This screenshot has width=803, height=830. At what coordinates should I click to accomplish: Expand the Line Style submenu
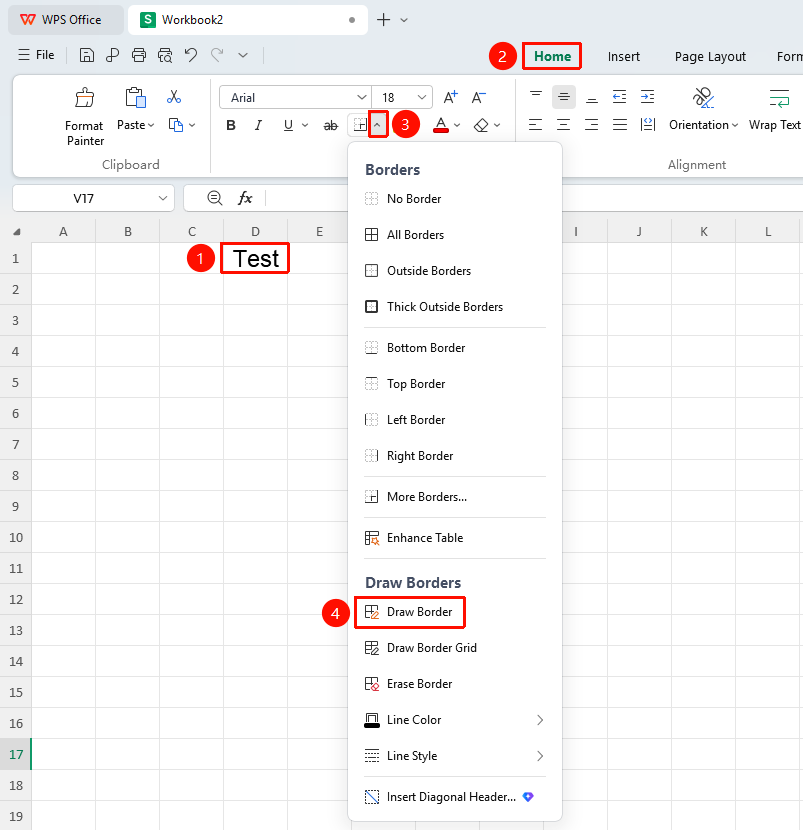pyautogui.click(x=454, y=756)
